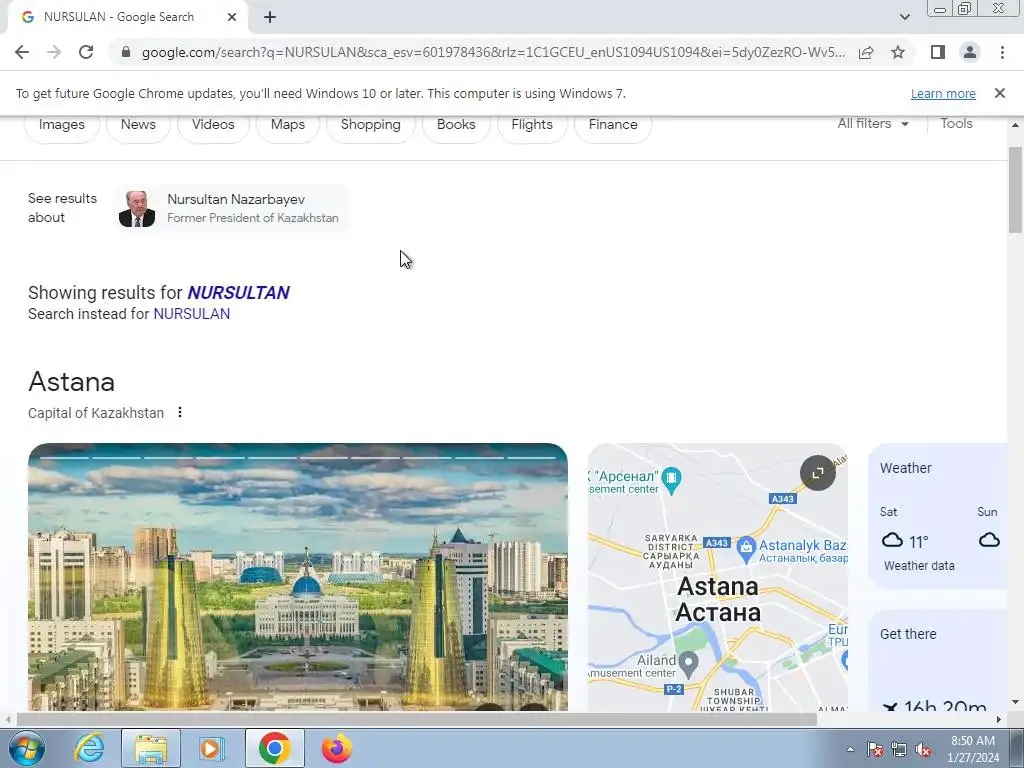Click the scroll right arrow

(x=999, y=720)
